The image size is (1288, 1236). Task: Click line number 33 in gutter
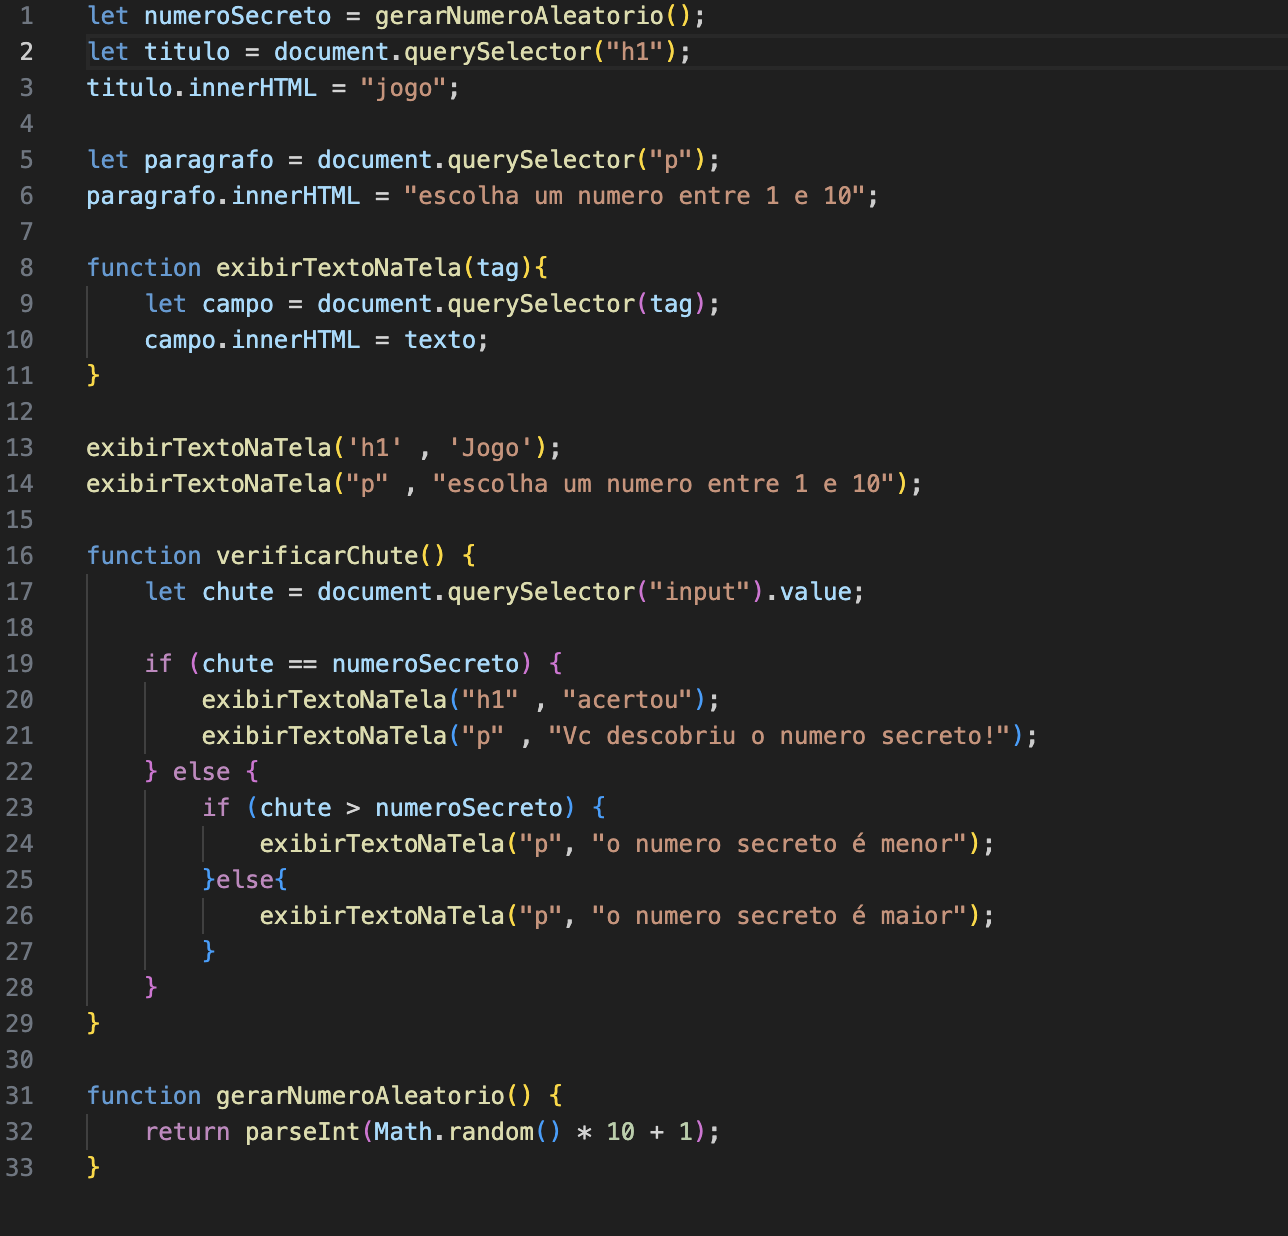pyautogui.click(x=19, y=1168)
